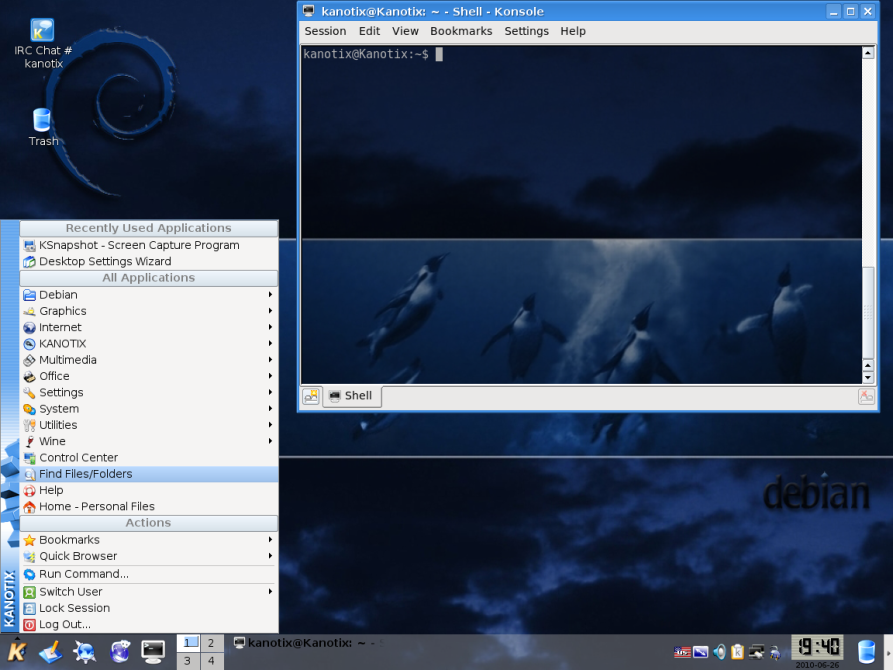Click the Konsole vertical scrollbar down arrow
Image resolution: width=893 pixels, height=670 pixels.
868,377
